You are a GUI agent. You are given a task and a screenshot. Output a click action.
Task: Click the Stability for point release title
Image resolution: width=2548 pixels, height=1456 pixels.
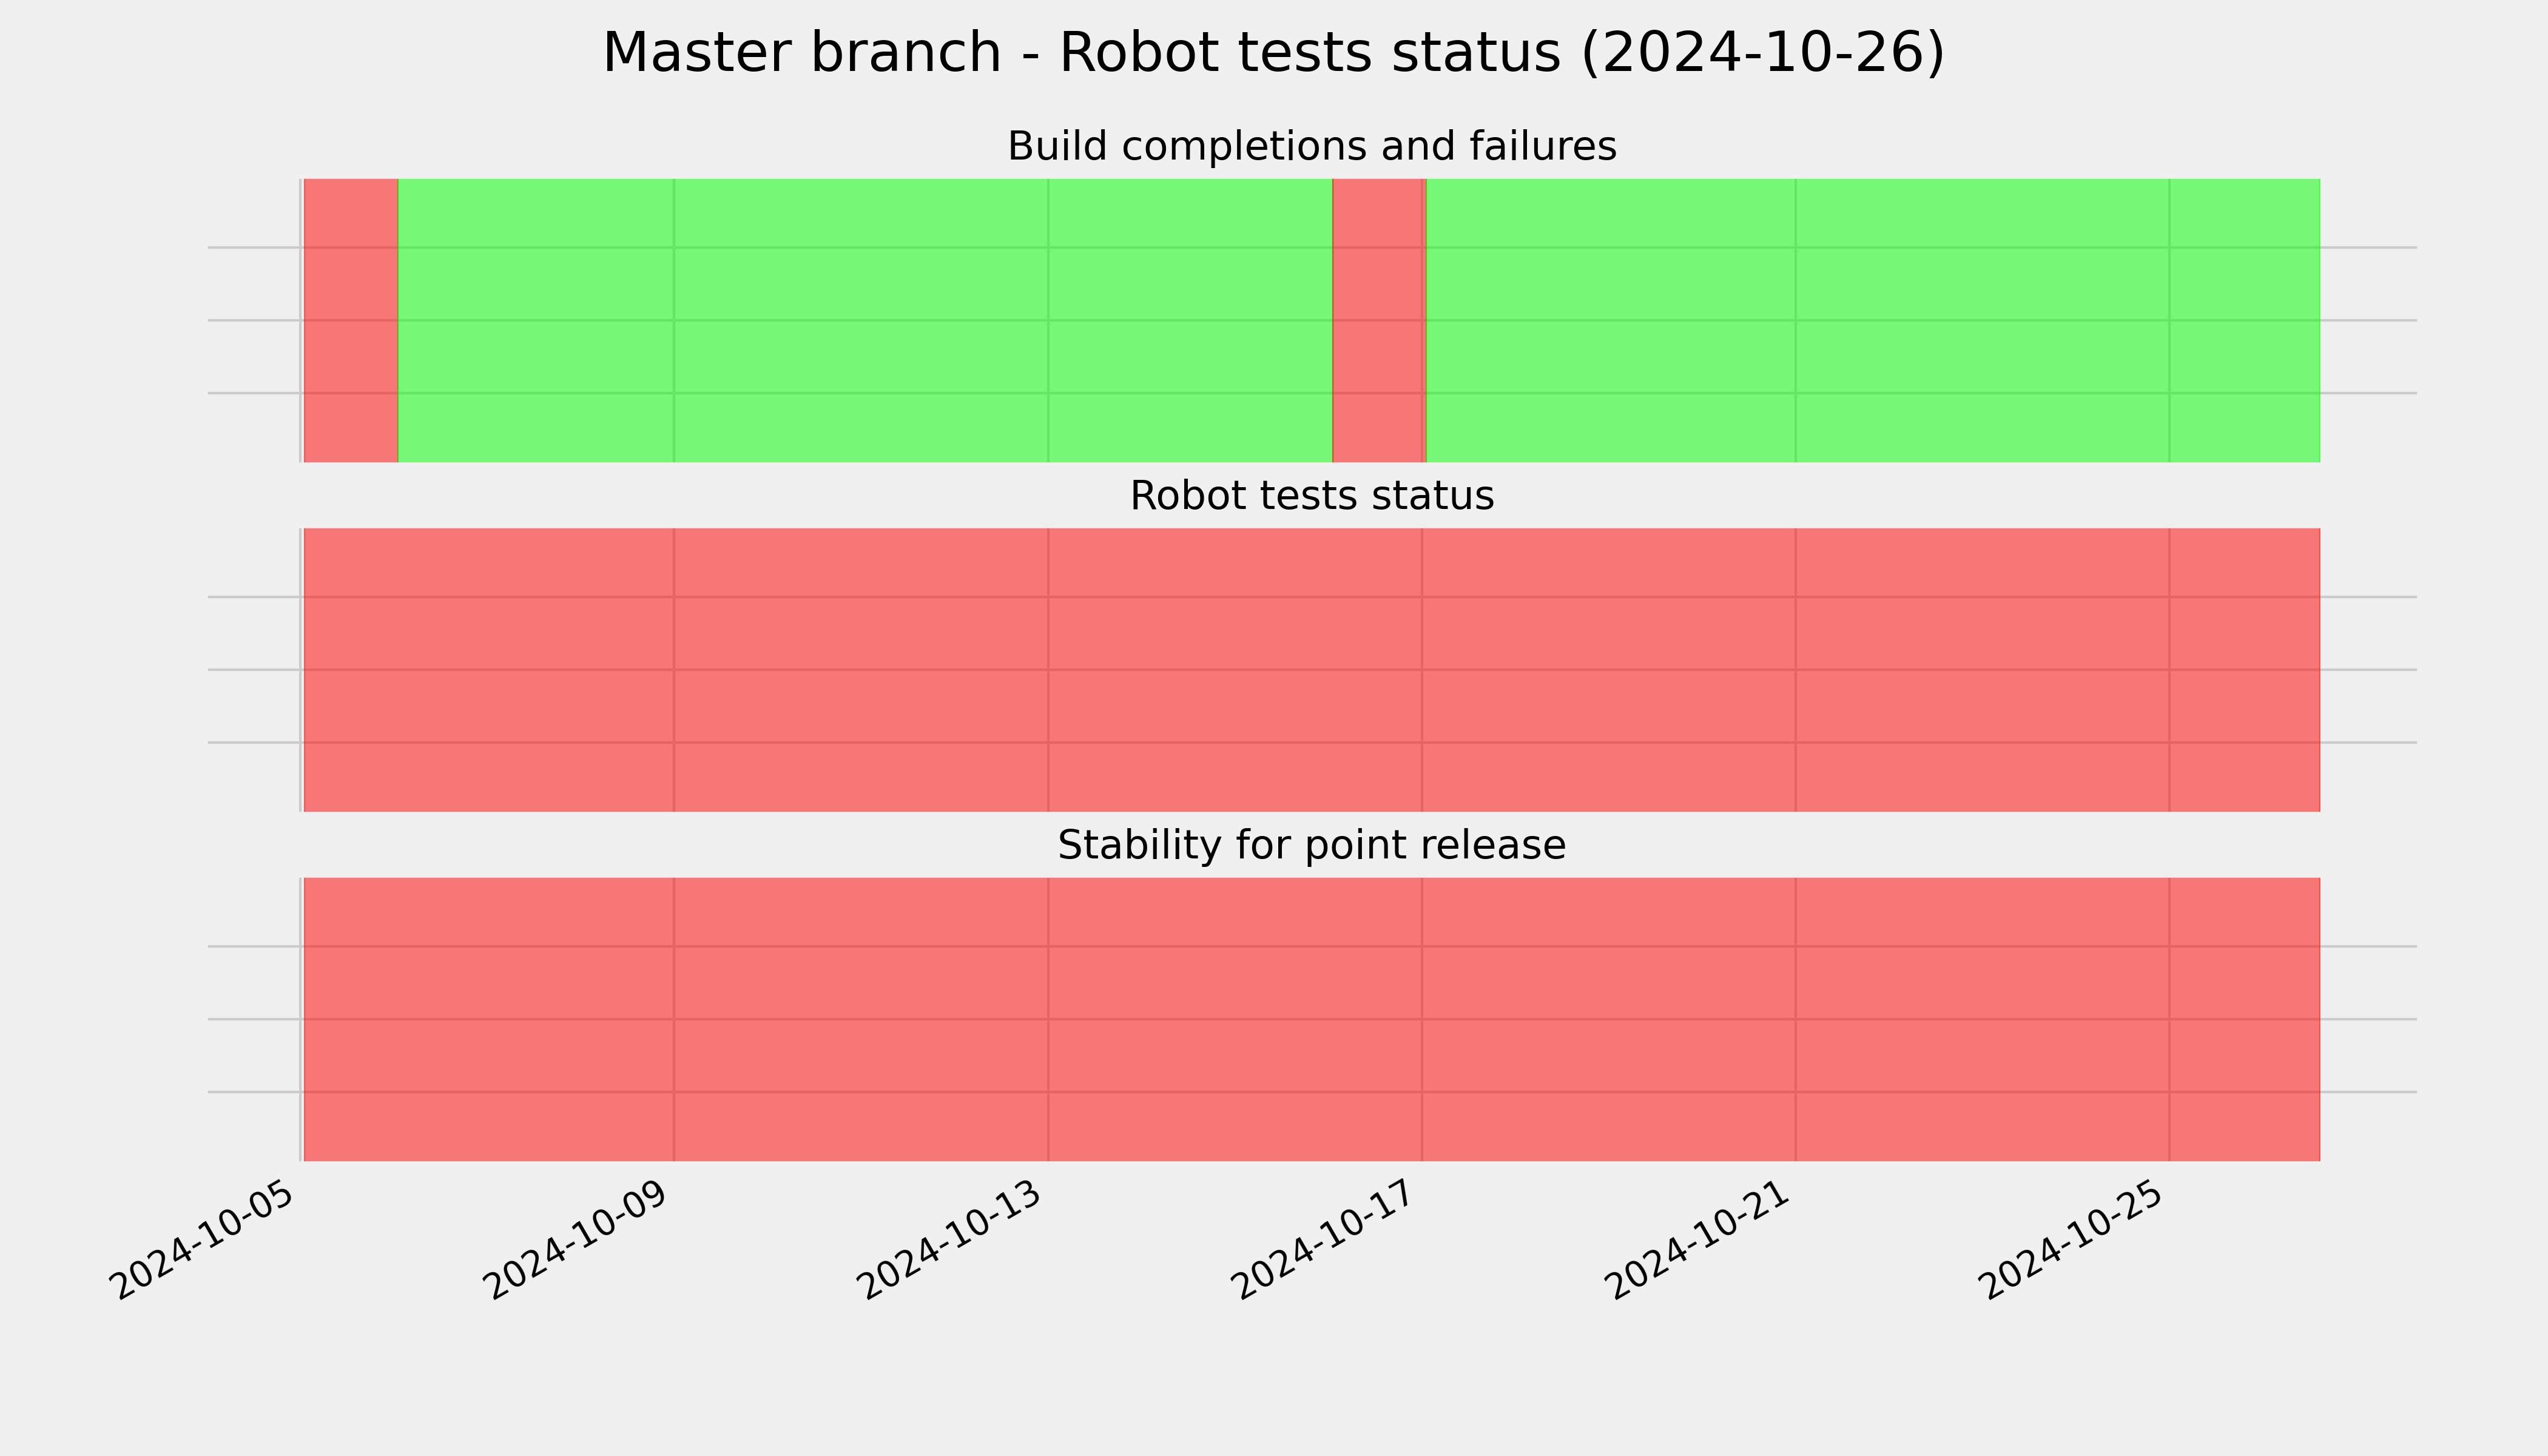click(x=1311, y=846)
